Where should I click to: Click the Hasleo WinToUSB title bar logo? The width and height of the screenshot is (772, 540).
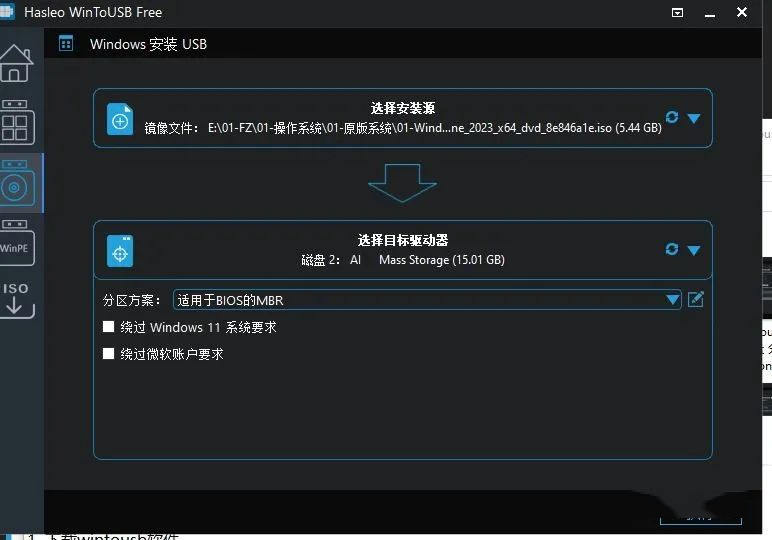point(7,12)
